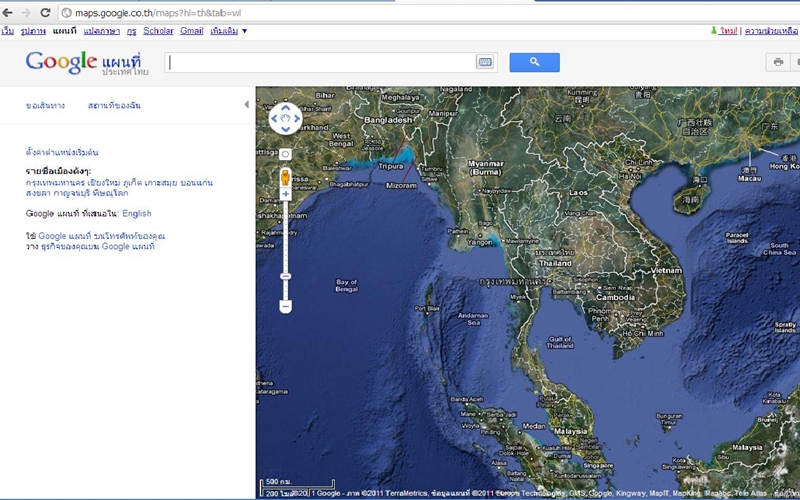Click the zoom slider handle
The image size is (800, 500).
[x=285, y=276]
